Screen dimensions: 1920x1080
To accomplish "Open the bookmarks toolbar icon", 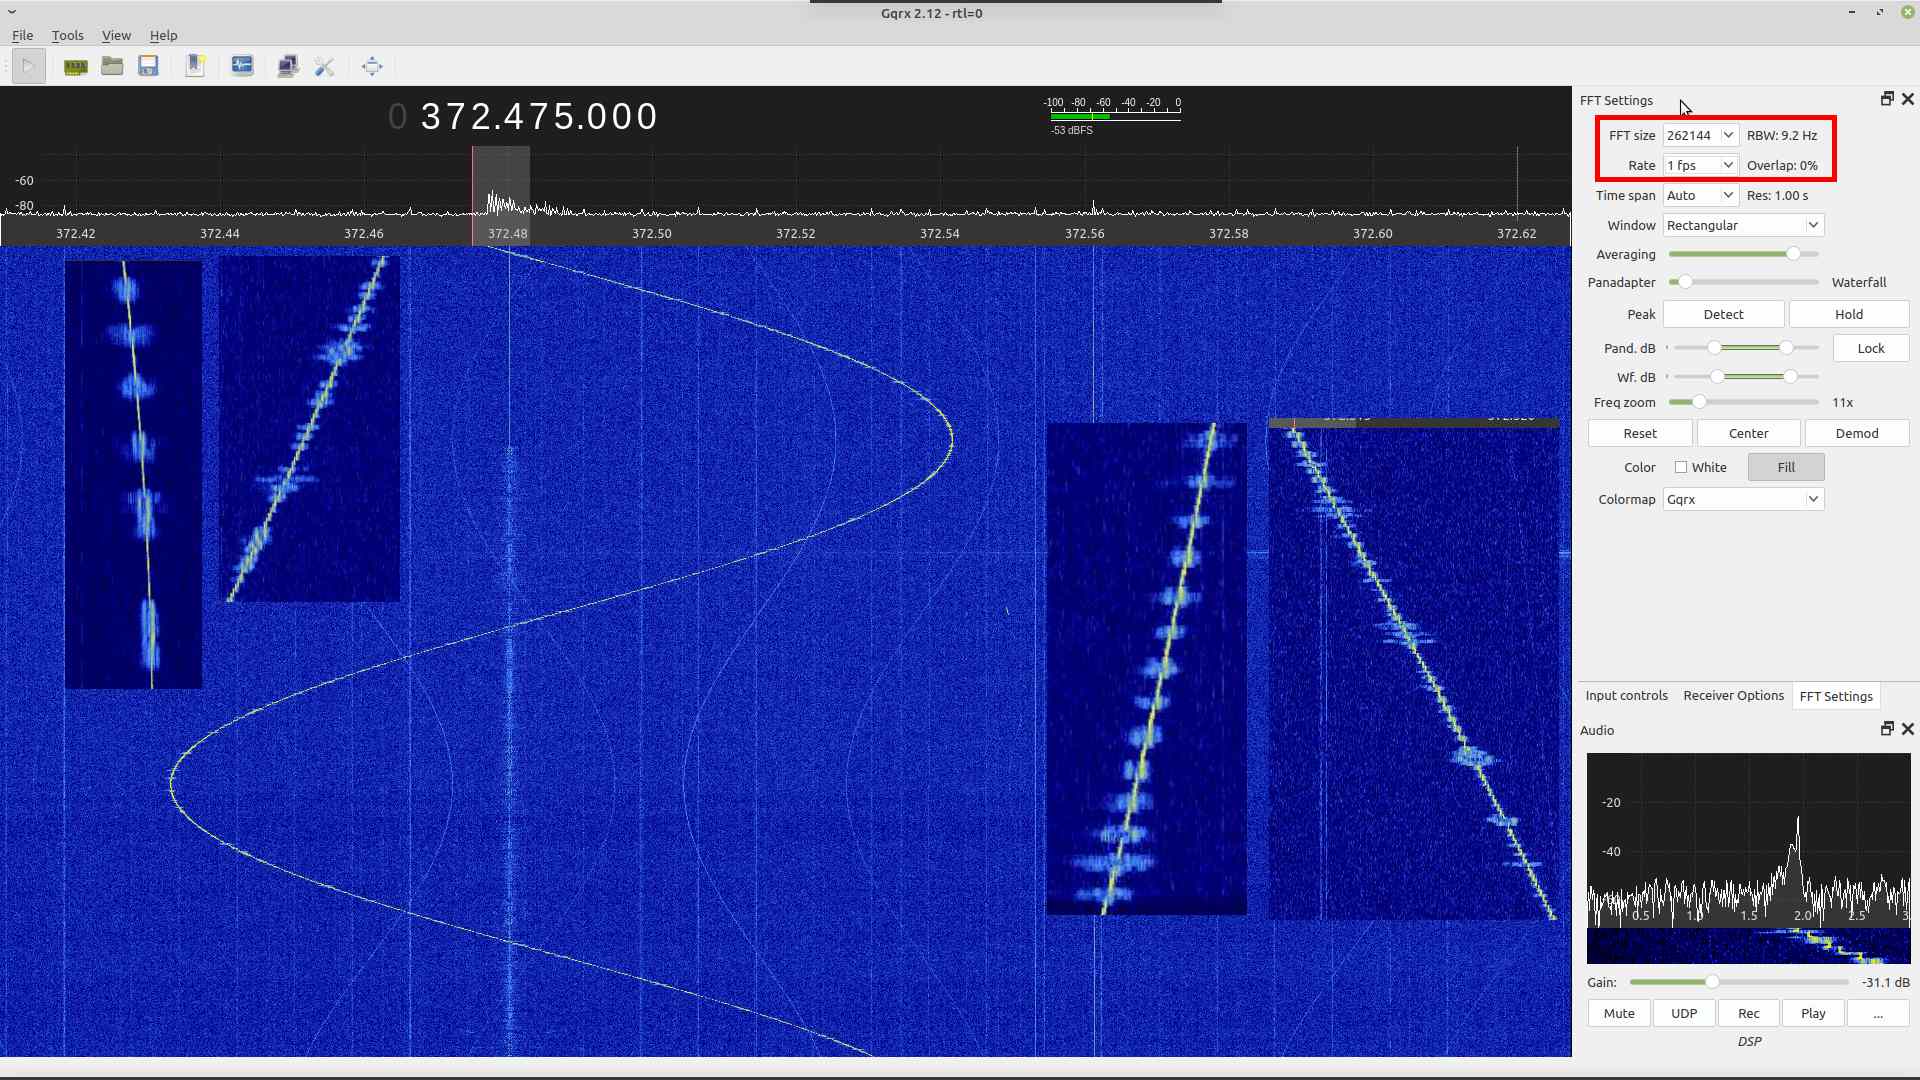I will 195,67.
